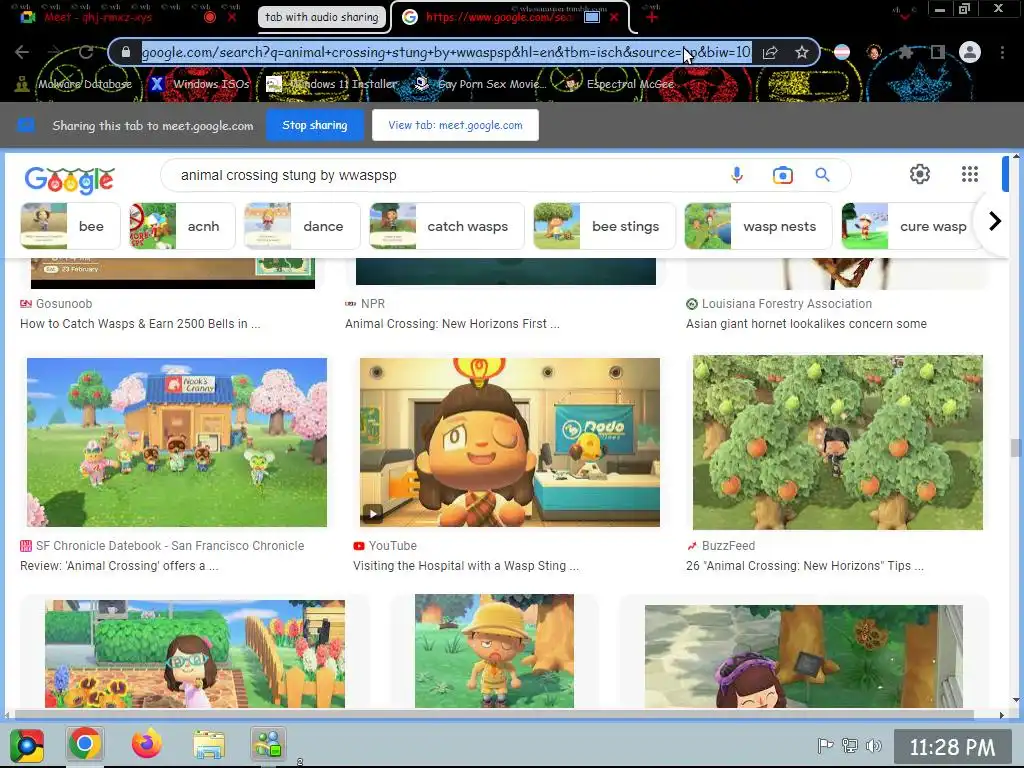Click the share page icon in address bar
This screenshot has width=1024, height=768.
pyautogui.click(x=770, y=52)
